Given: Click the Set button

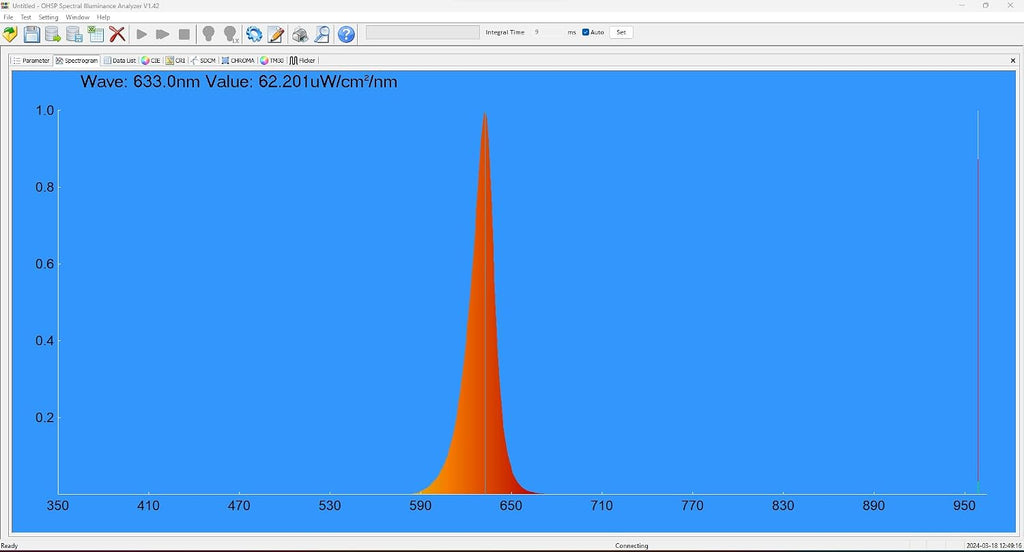Looking at the screenshot, I should (621, 32).
